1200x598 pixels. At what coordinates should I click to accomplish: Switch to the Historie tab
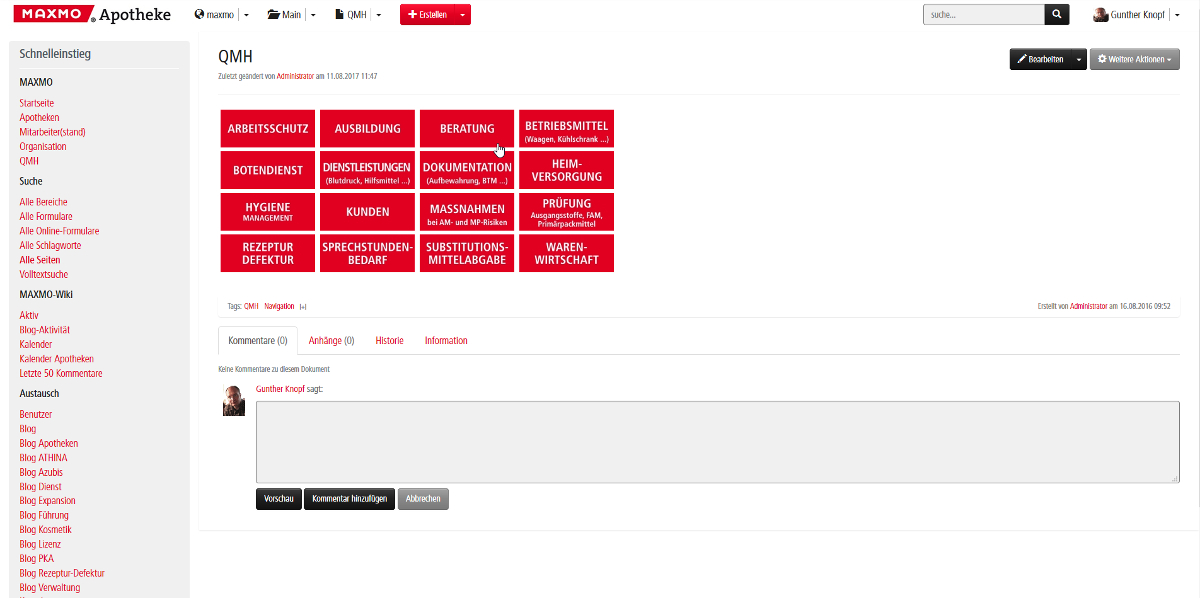tap(389, 341)
